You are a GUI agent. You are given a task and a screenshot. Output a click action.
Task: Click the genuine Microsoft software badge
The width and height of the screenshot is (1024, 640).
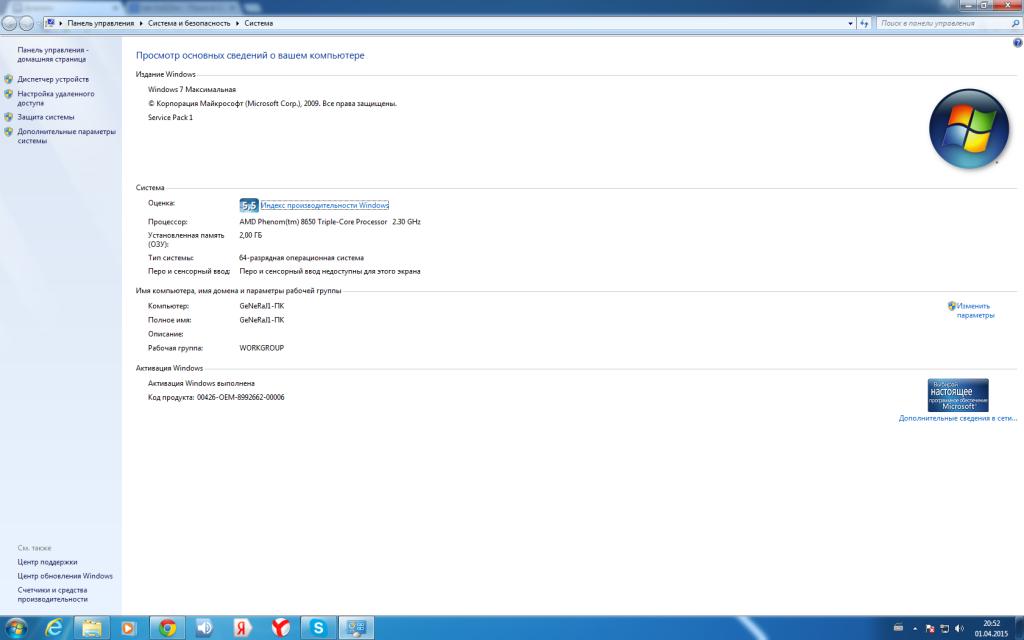(x=957, y=395)
